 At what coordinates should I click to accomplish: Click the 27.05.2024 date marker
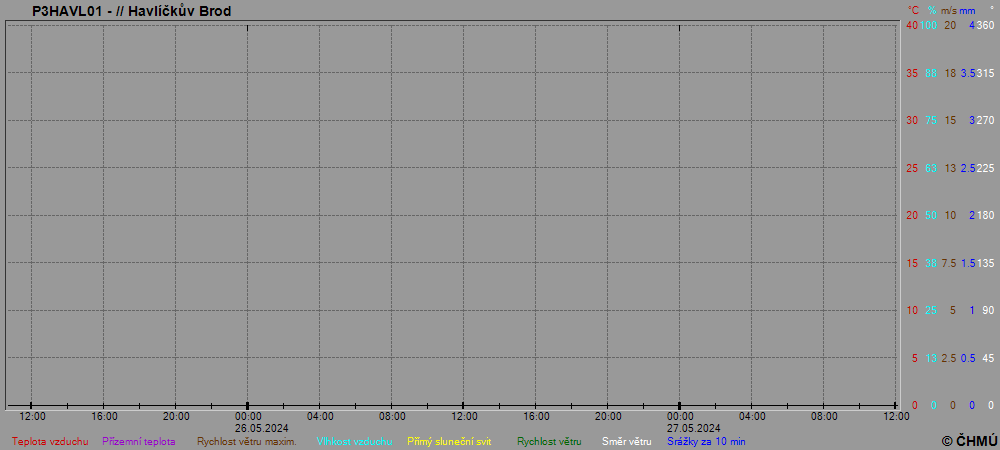[694, 428]
